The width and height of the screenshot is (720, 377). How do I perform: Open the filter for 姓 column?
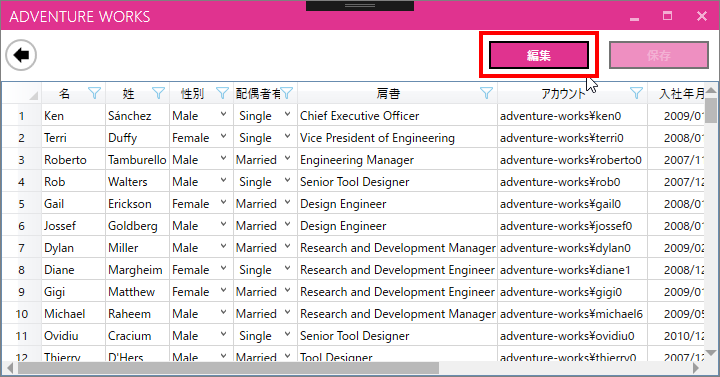[x=158, y=94]
